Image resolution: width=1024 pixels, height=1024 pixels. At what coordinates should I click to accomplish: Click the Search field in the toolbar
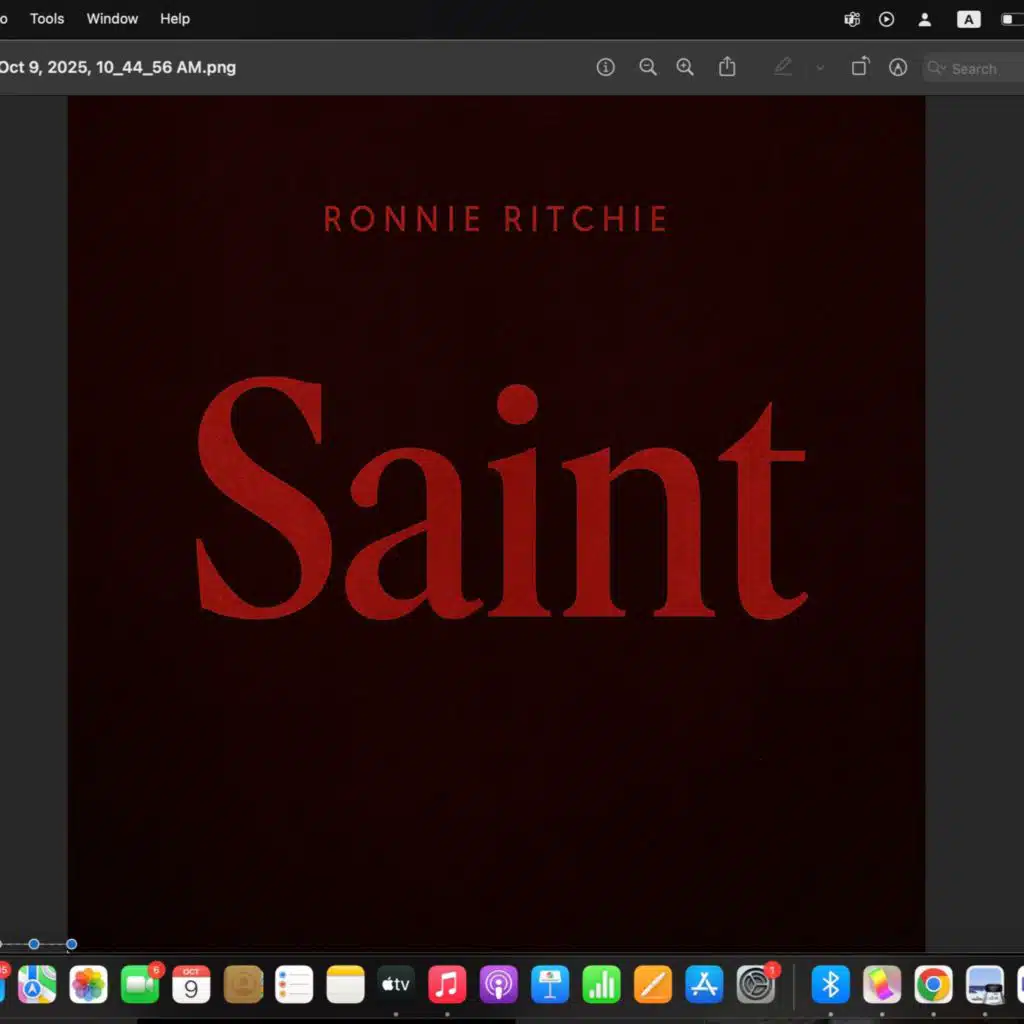coord(975,68)
